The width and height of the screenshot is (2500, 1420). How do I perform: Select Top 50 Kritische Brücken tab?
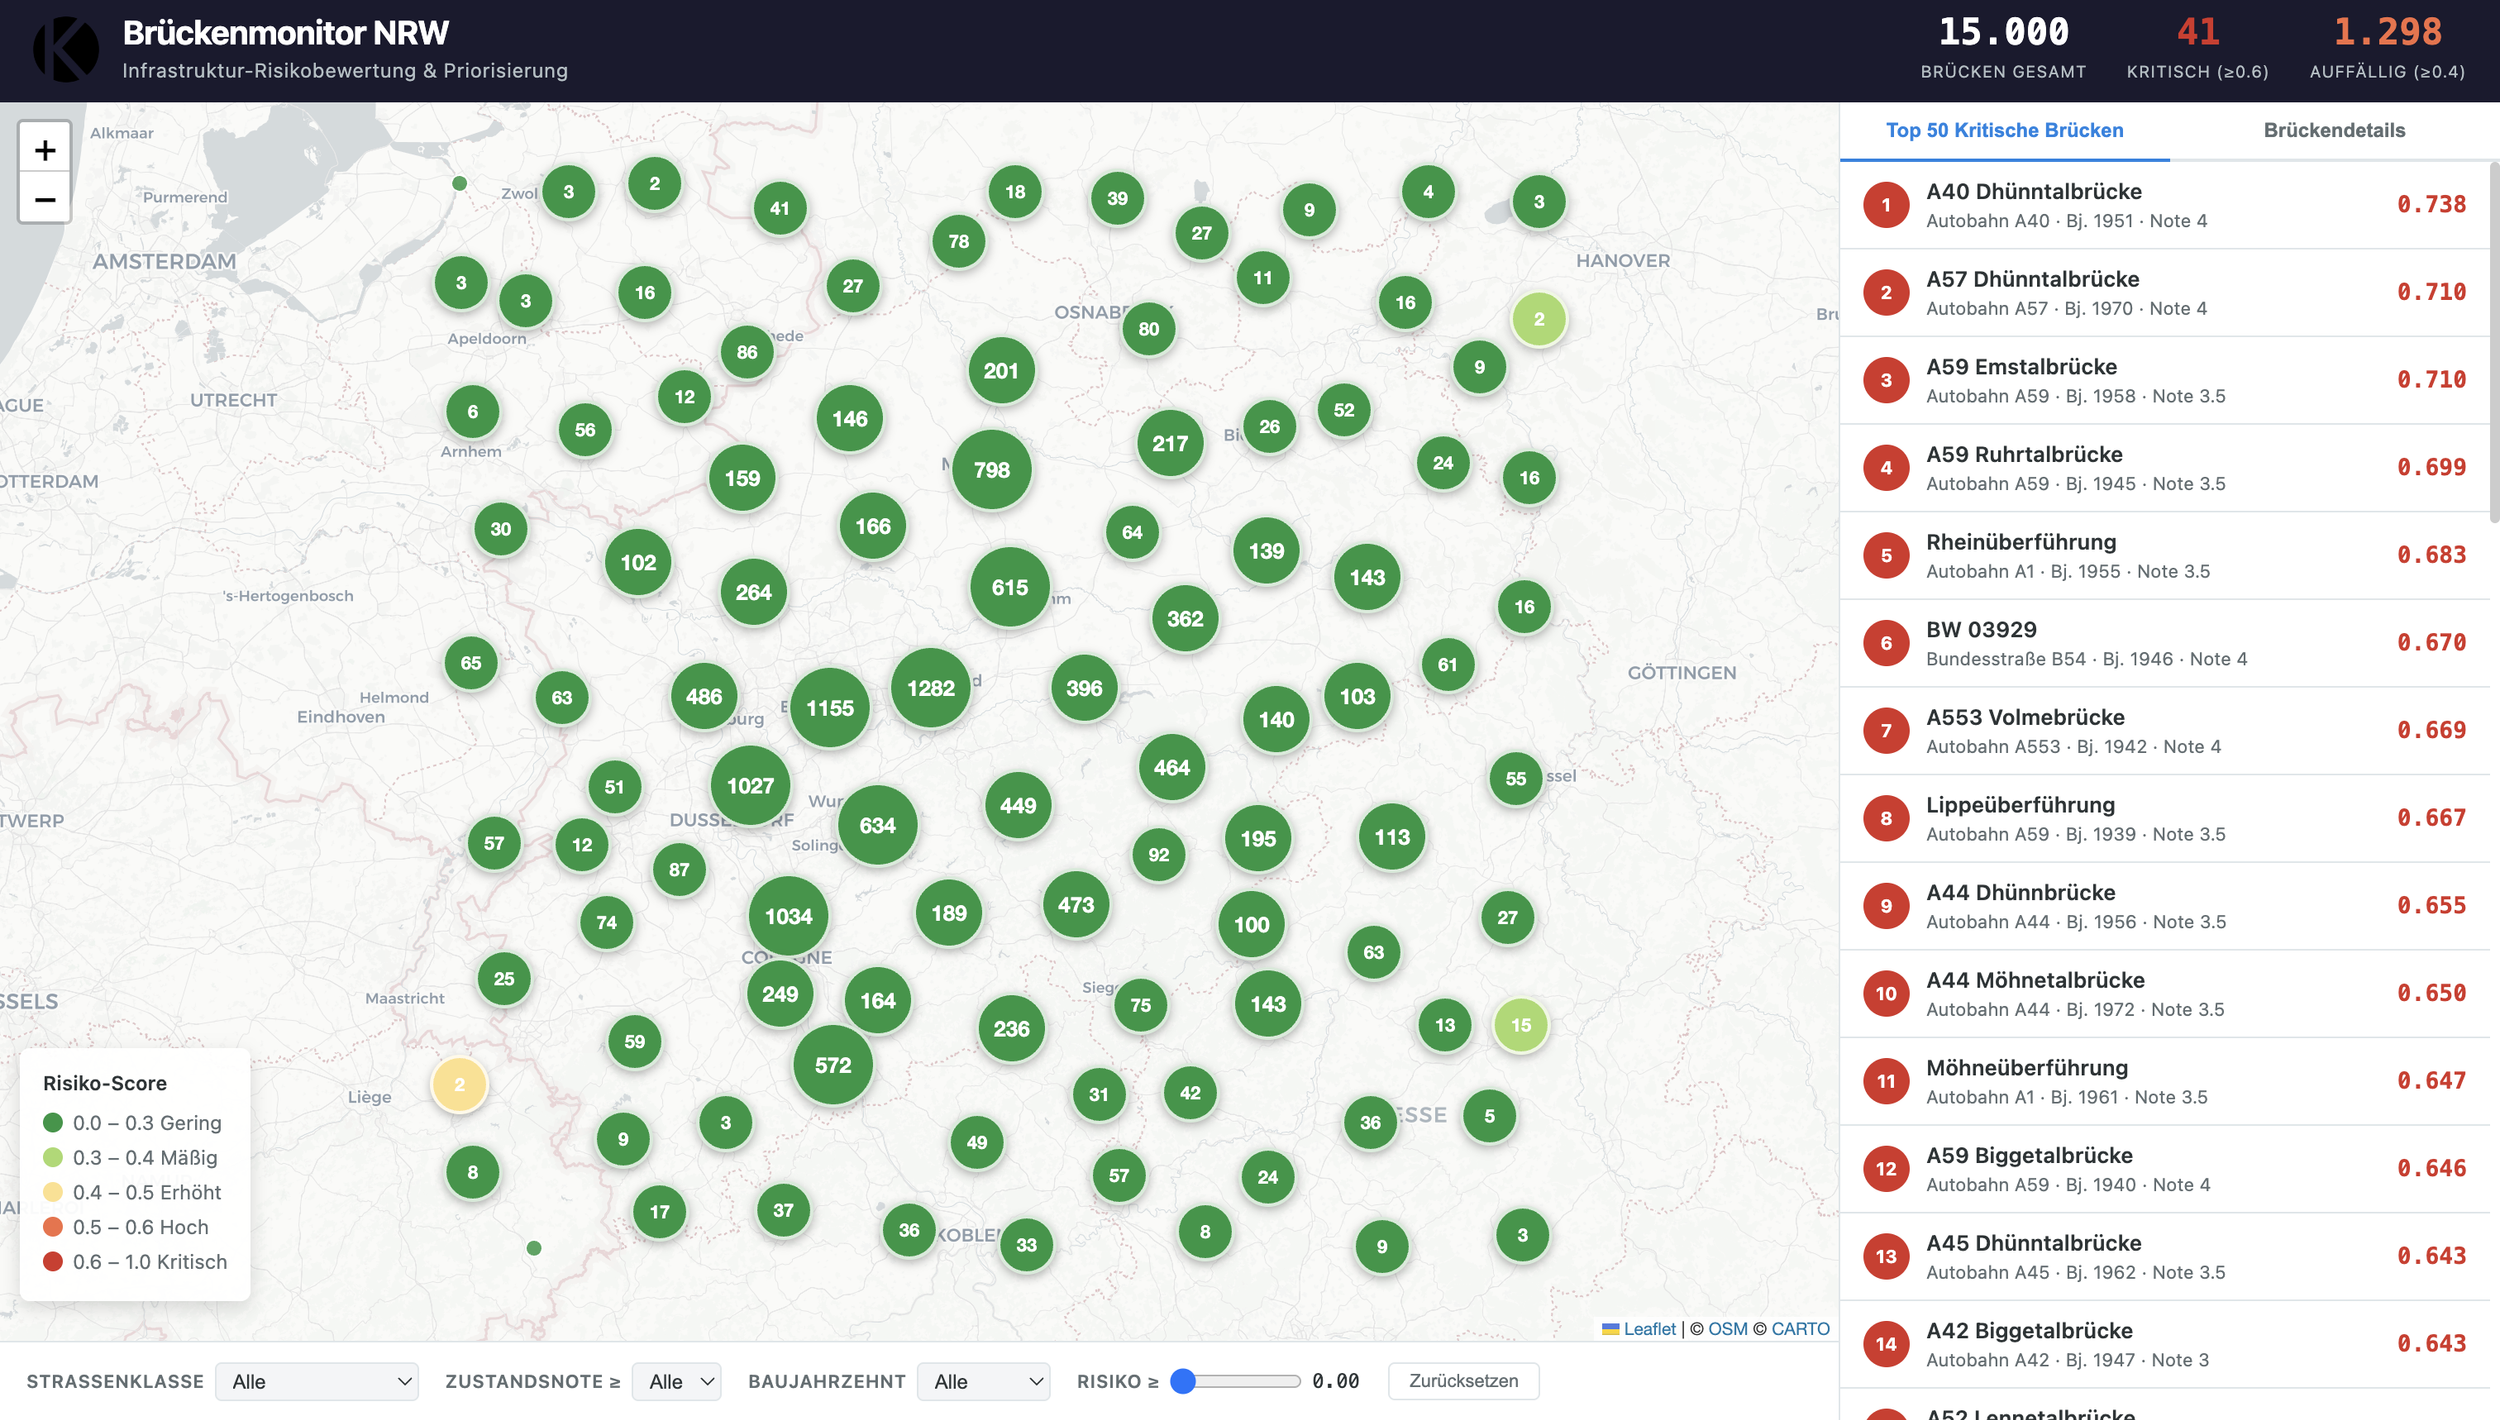(x=2004, y=131)
